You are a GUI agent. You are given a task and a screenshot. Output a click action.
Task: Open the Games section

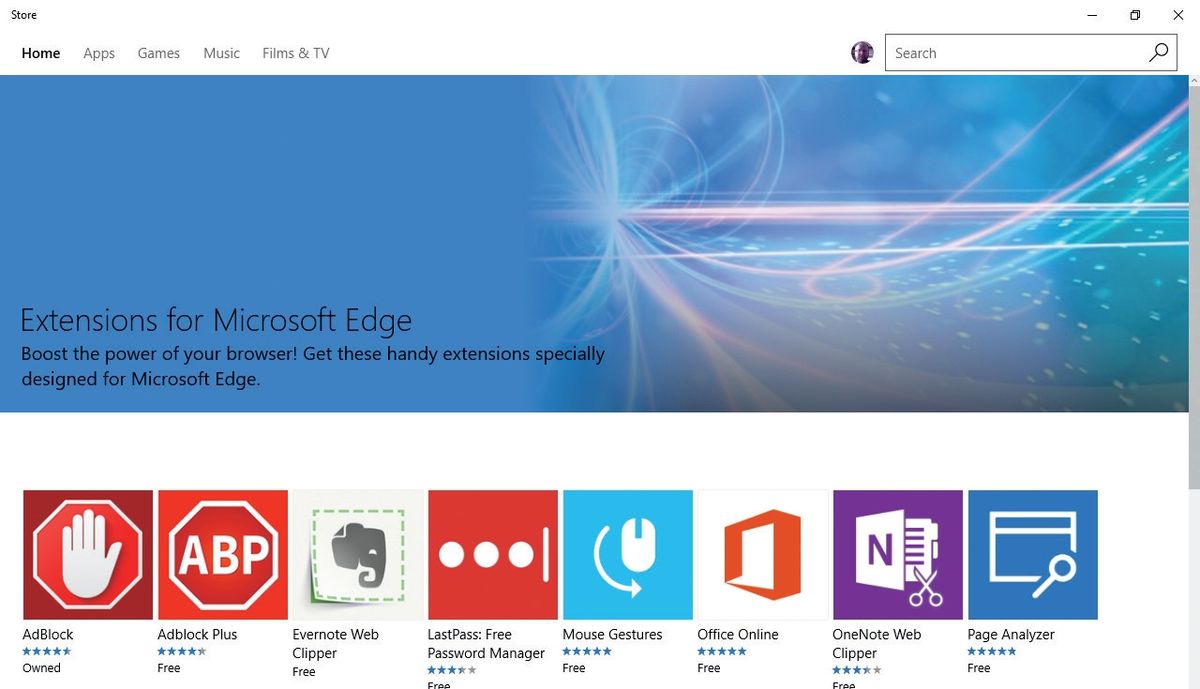point(158,53)
